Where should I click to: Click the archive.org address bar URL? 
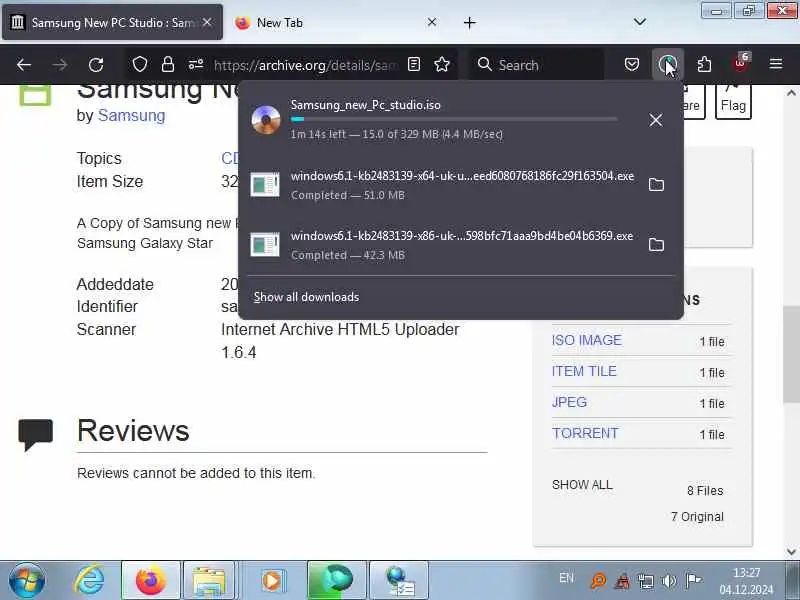click(x=306, y=65)
